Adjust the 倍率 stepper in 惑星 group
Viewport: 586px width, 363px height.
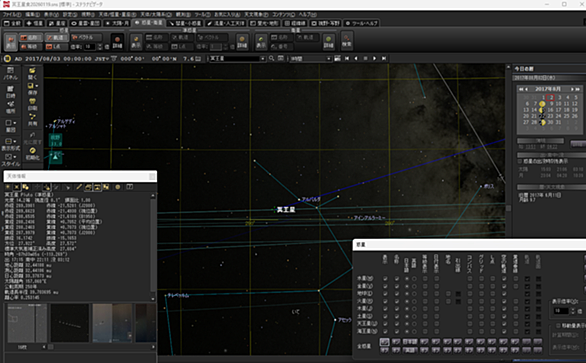pos(100,47)
